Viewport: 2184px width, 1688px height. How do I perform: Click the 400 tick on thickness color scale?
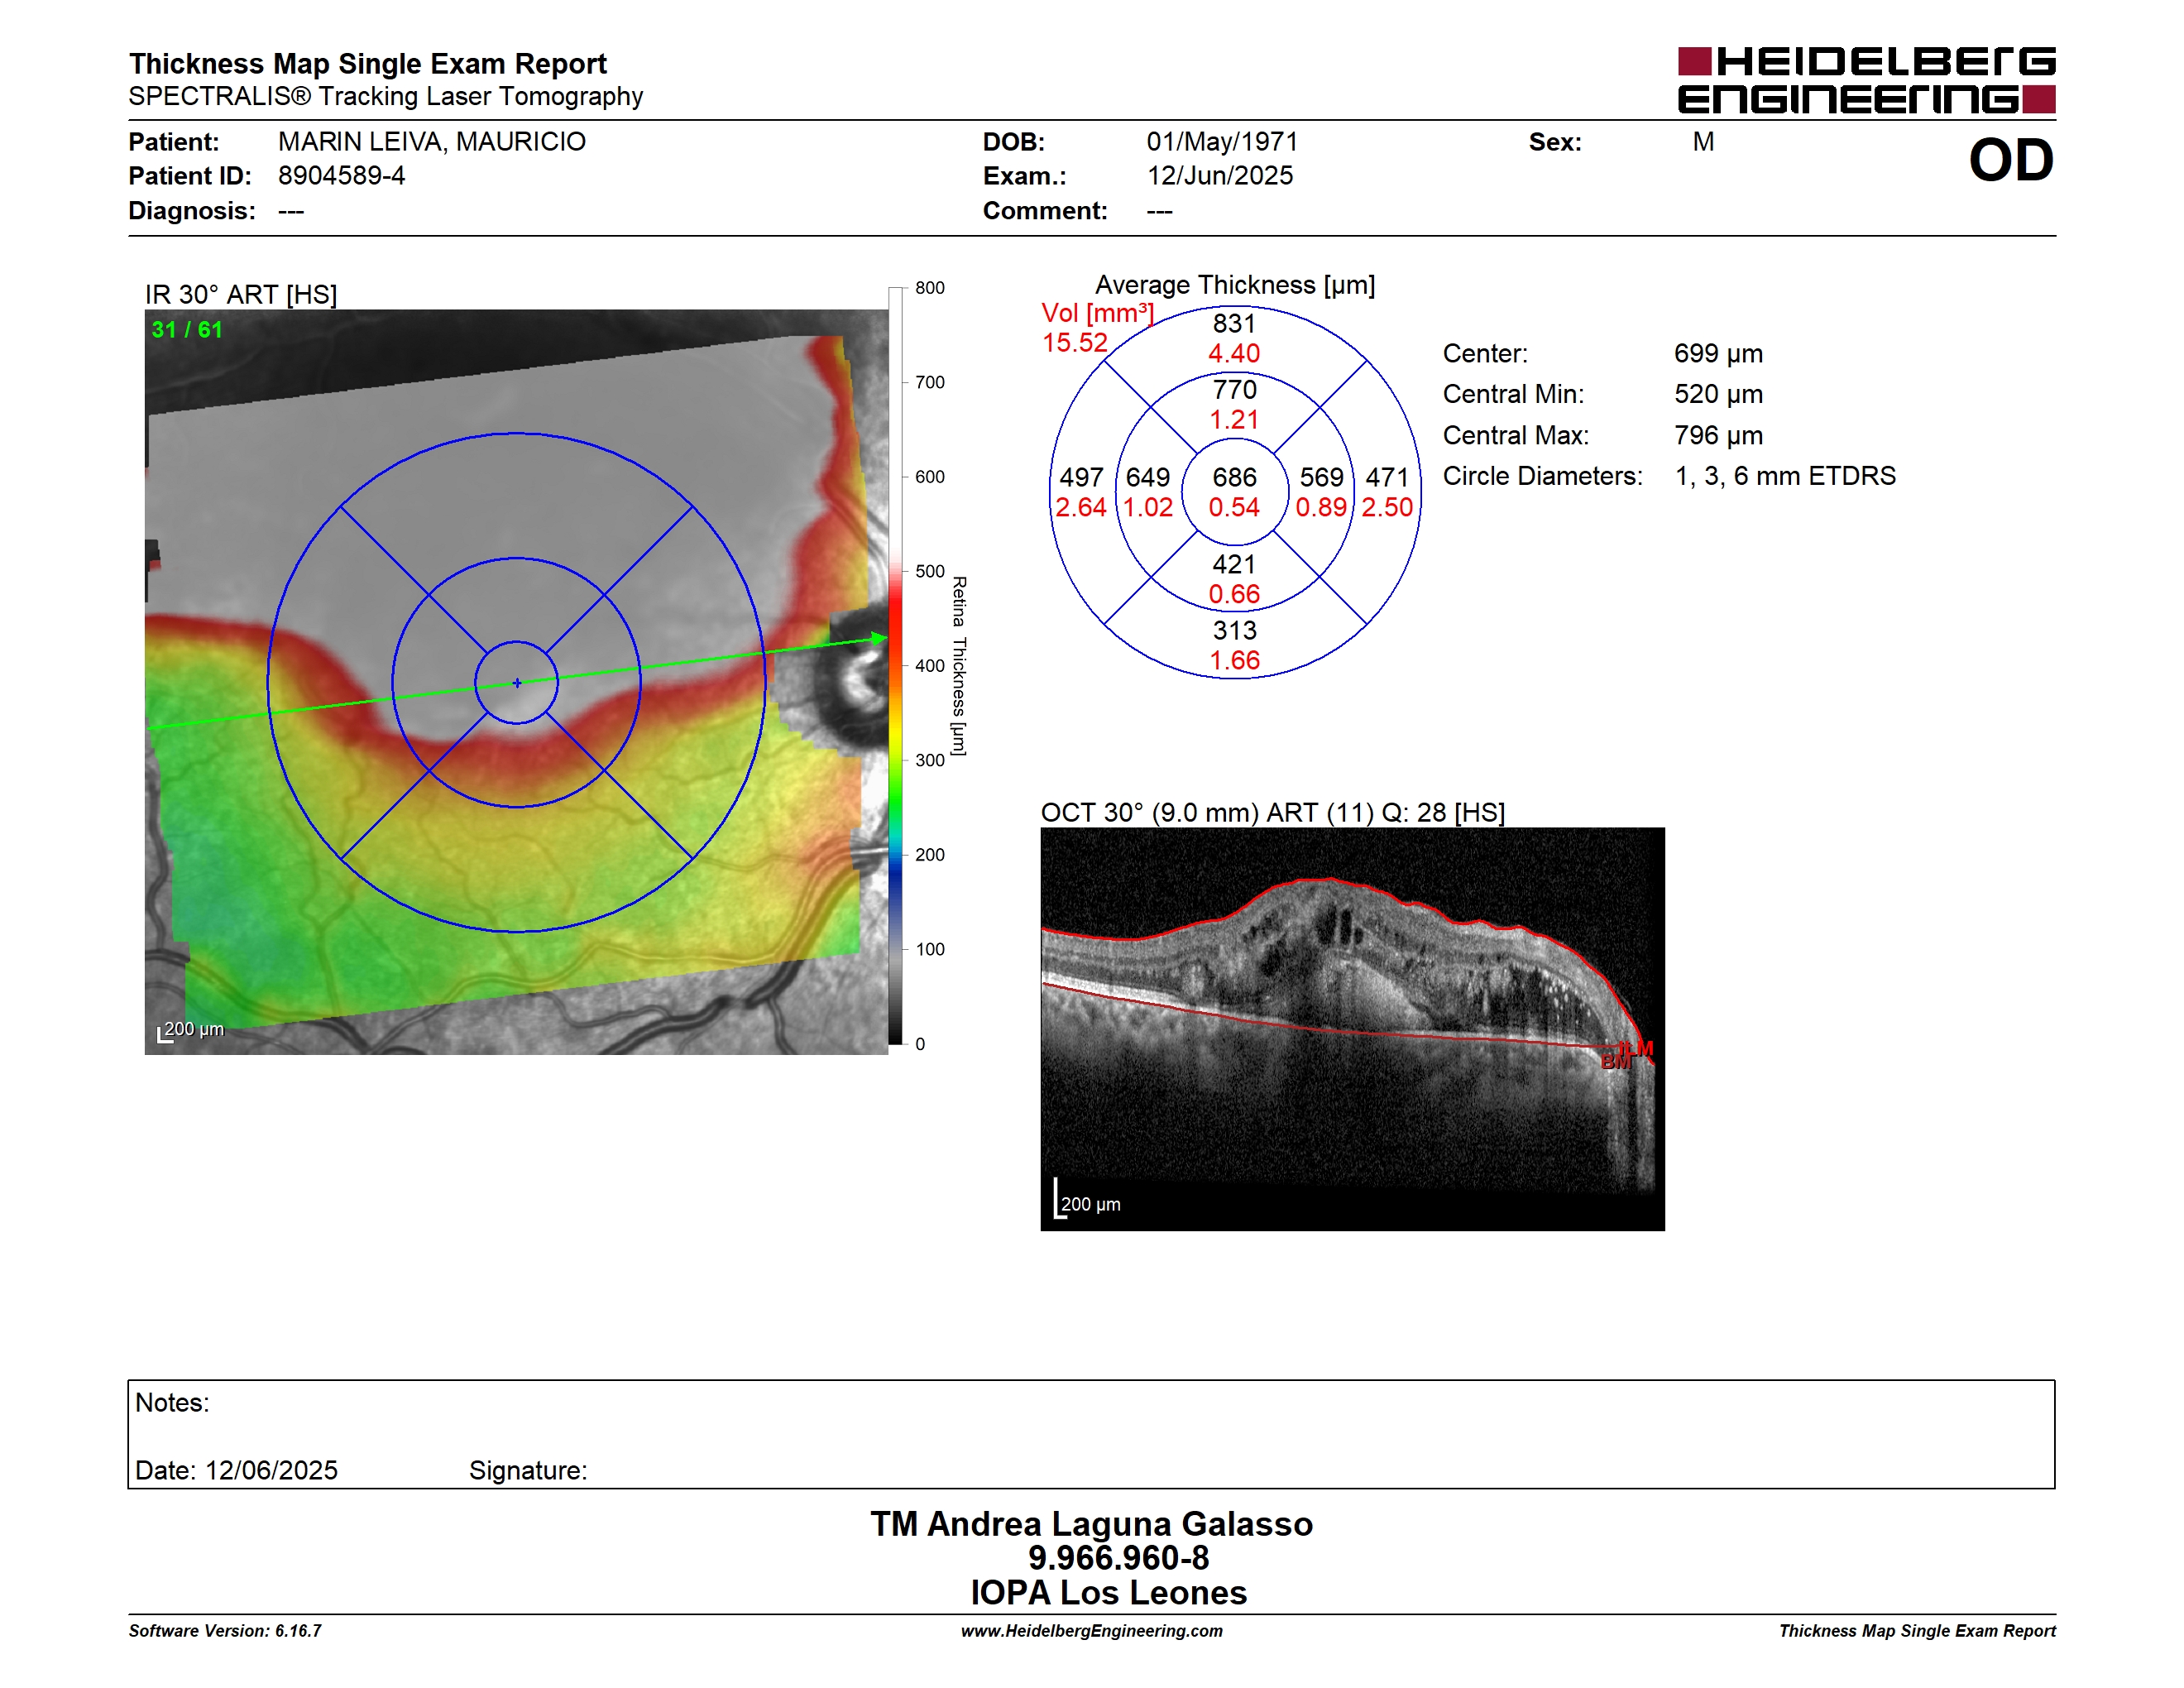930,666
